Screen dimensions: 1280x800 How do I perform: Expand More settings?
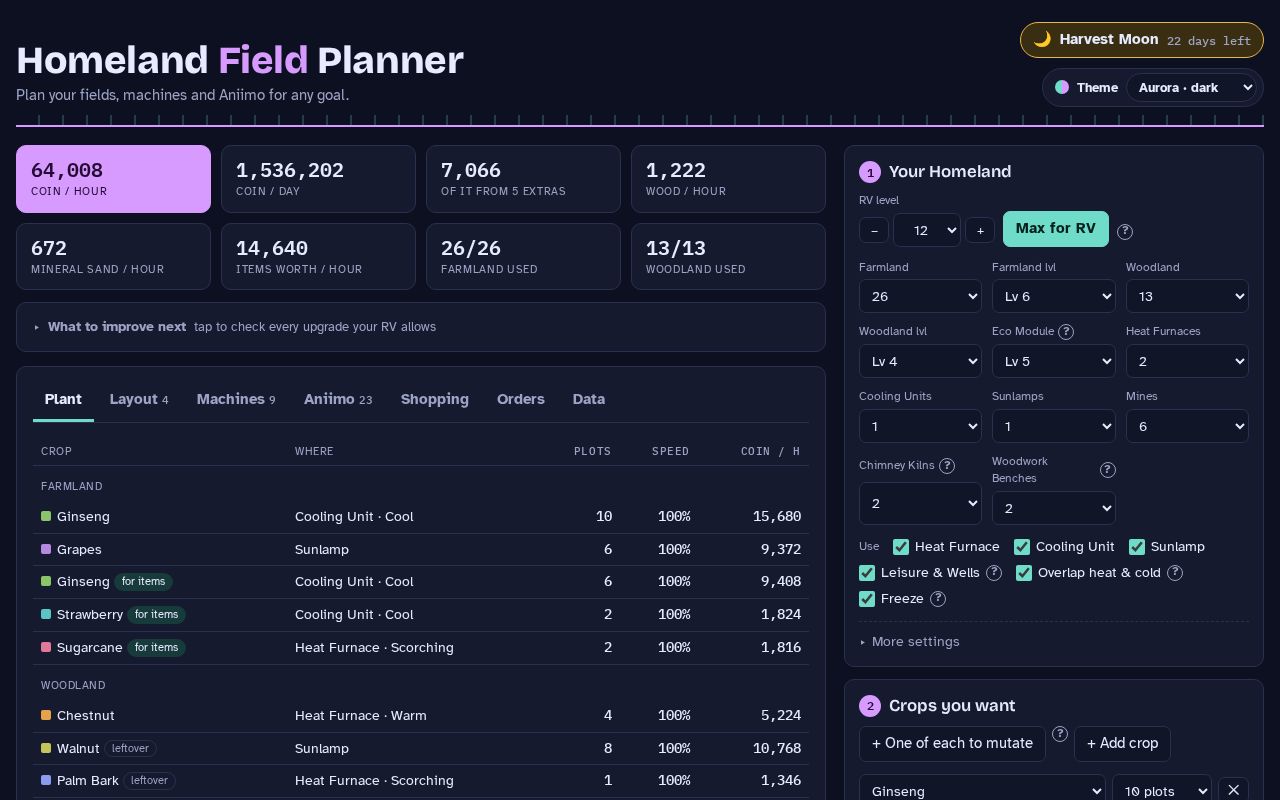(x=910, y=642)
